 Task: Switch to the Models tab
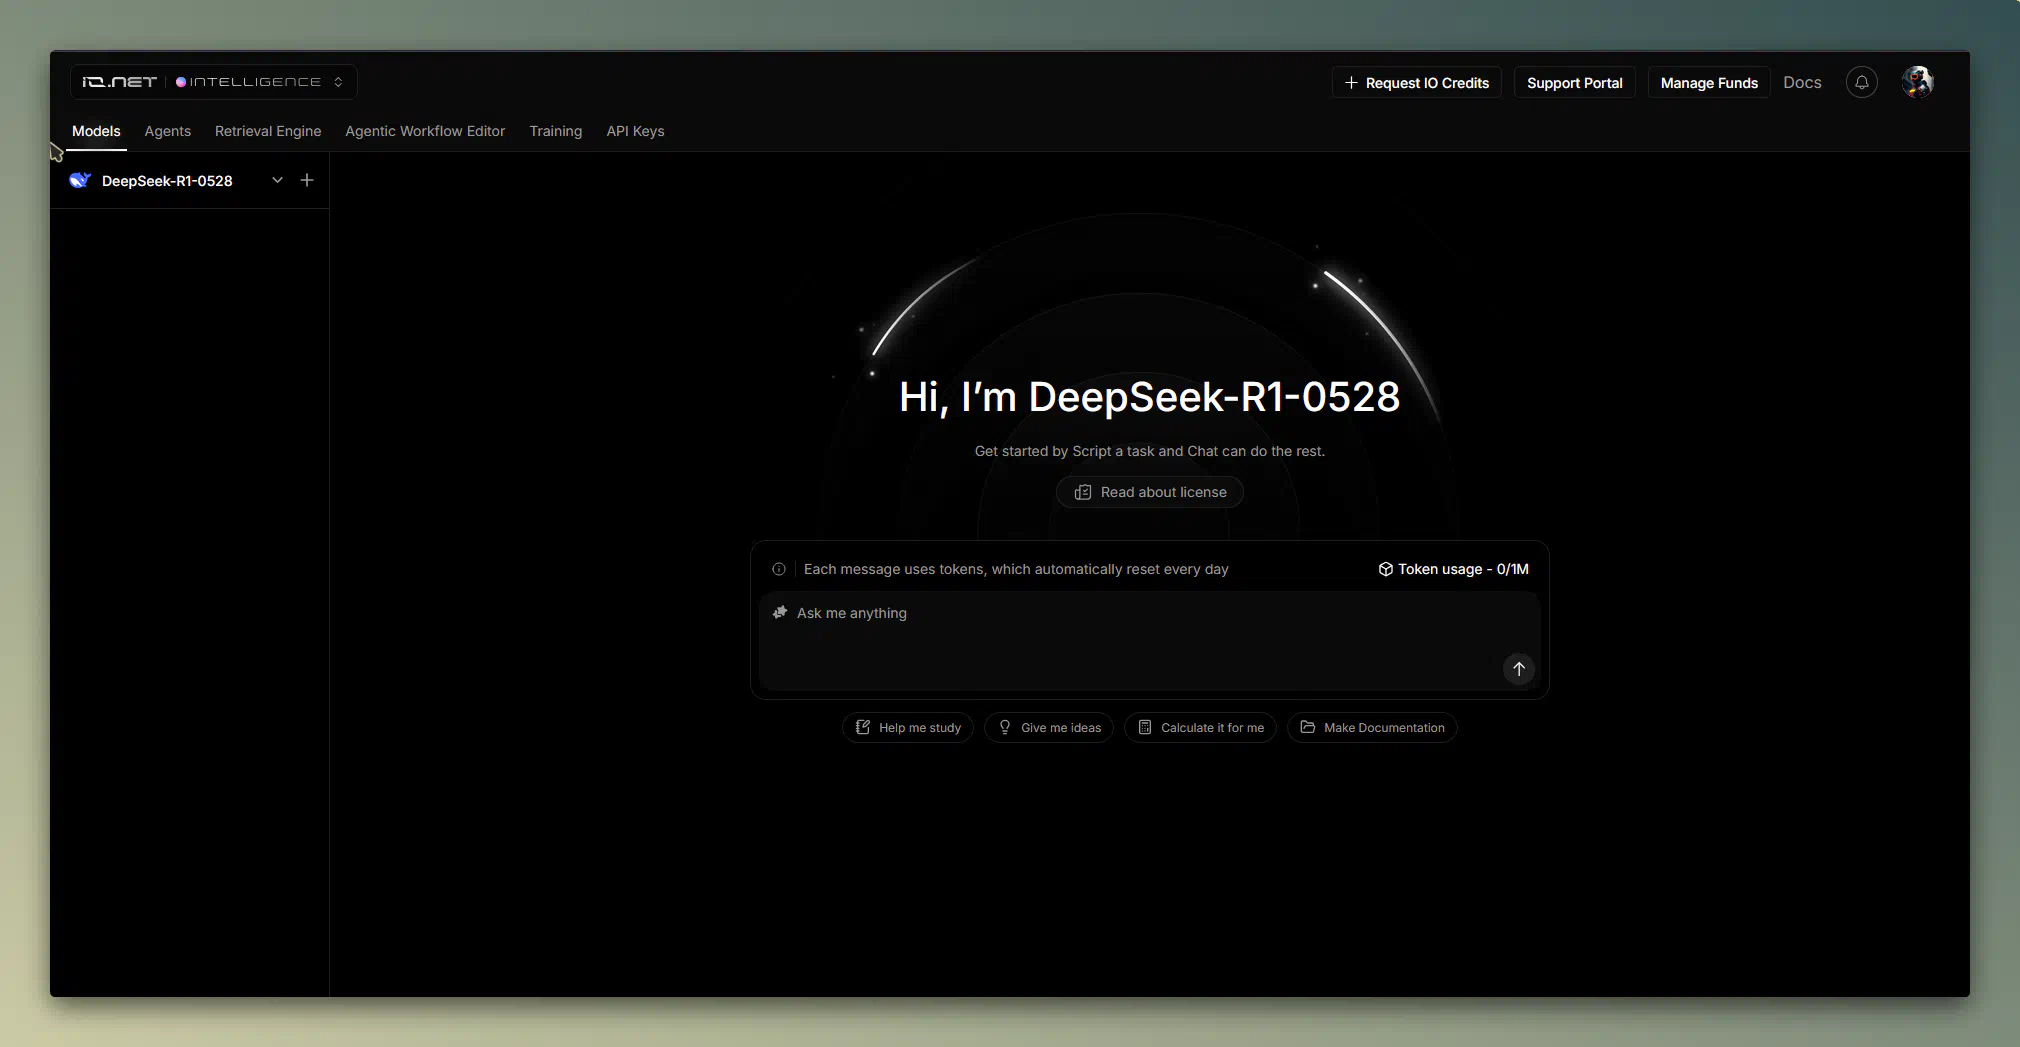point(96,131)
